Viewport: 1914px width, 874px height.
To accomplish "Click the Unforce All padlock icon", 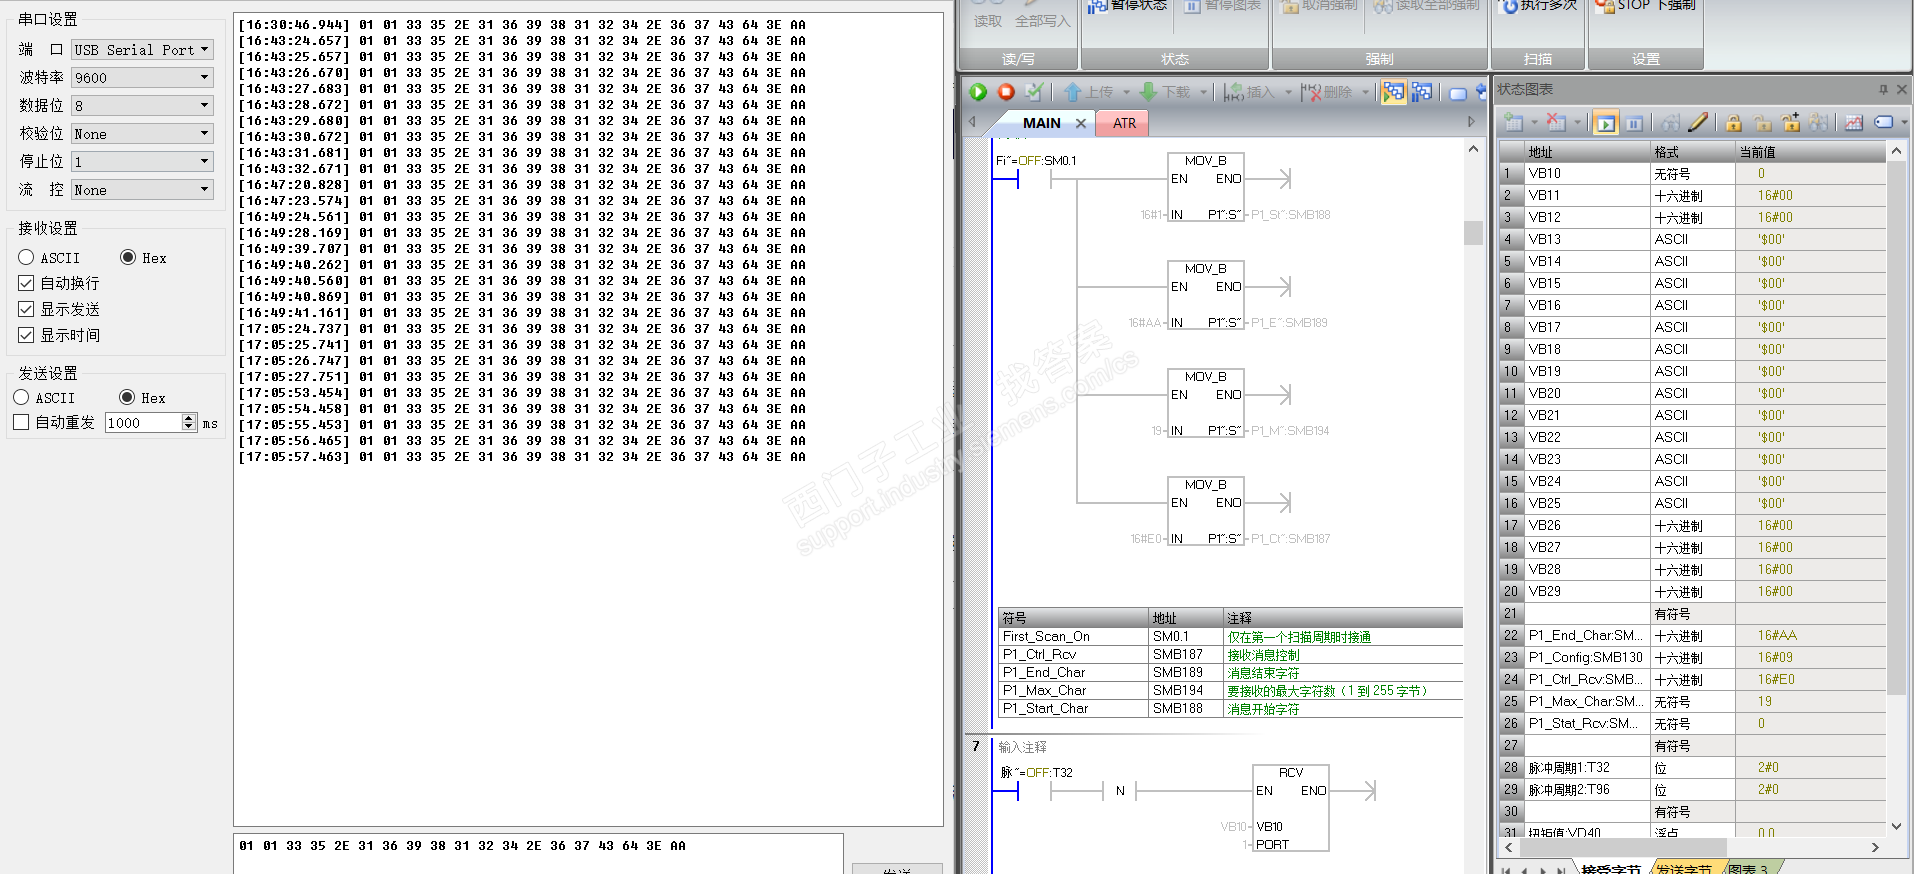I will click(1790, 123).
